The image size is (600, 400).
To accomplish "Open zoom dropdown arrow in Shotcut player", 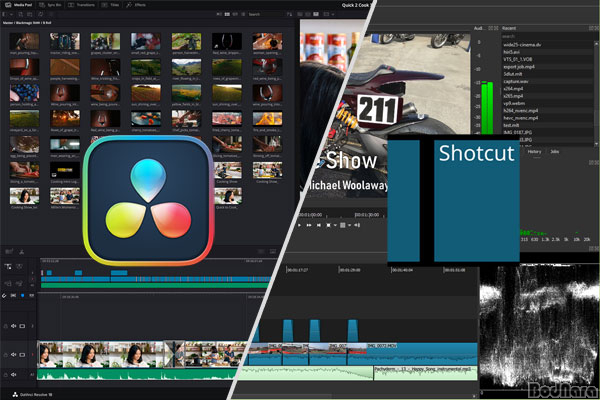I will pos(335,225).
